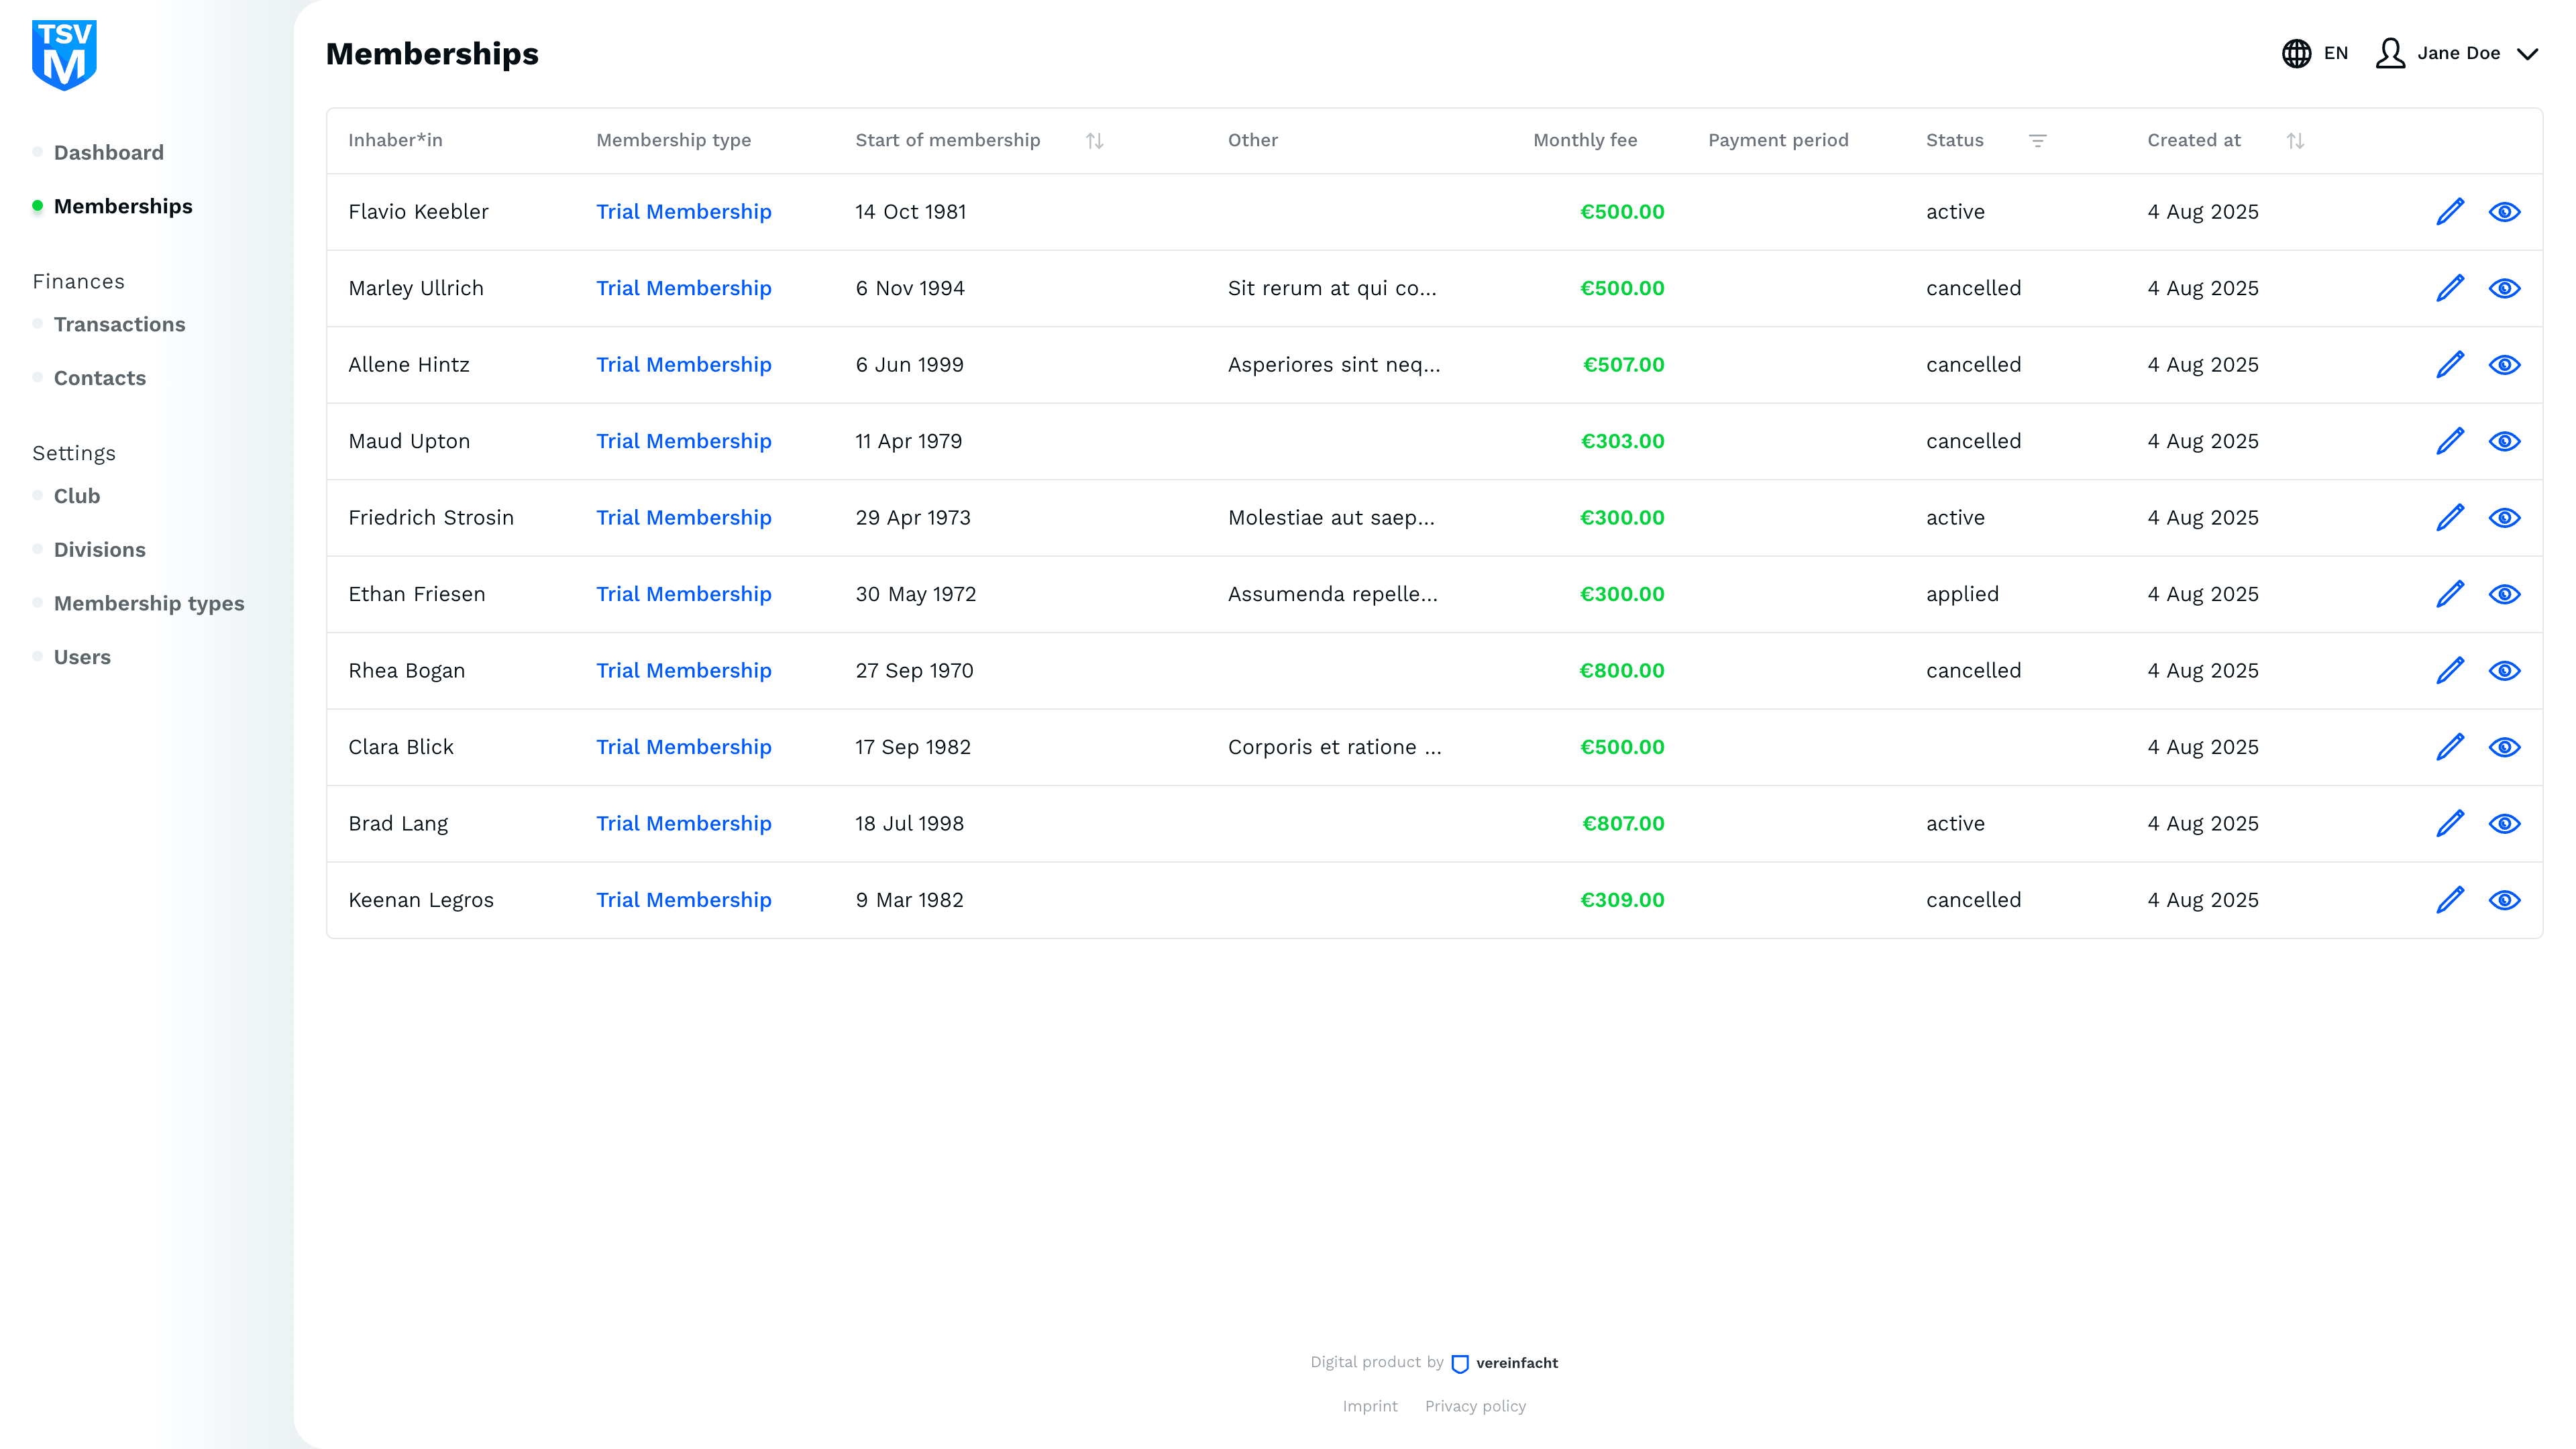Open the language globe icon
Viewport: 2576px width, 1449px height.
click(x=2296, y=53)
